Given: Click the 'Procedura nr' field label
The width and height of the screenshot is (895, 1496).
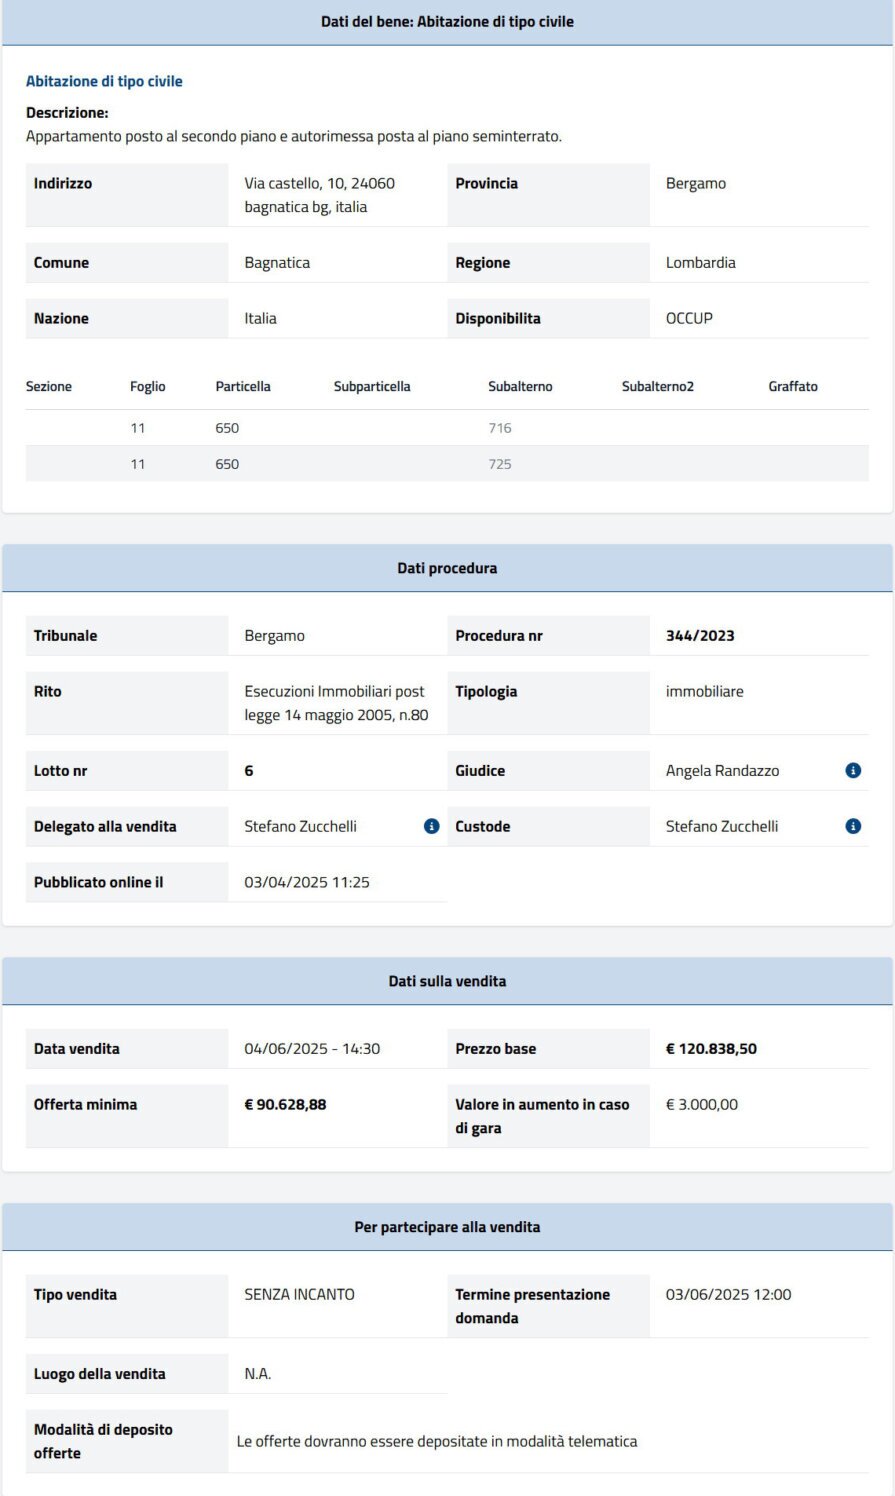Looking at the screenshot, I should 499,636.
